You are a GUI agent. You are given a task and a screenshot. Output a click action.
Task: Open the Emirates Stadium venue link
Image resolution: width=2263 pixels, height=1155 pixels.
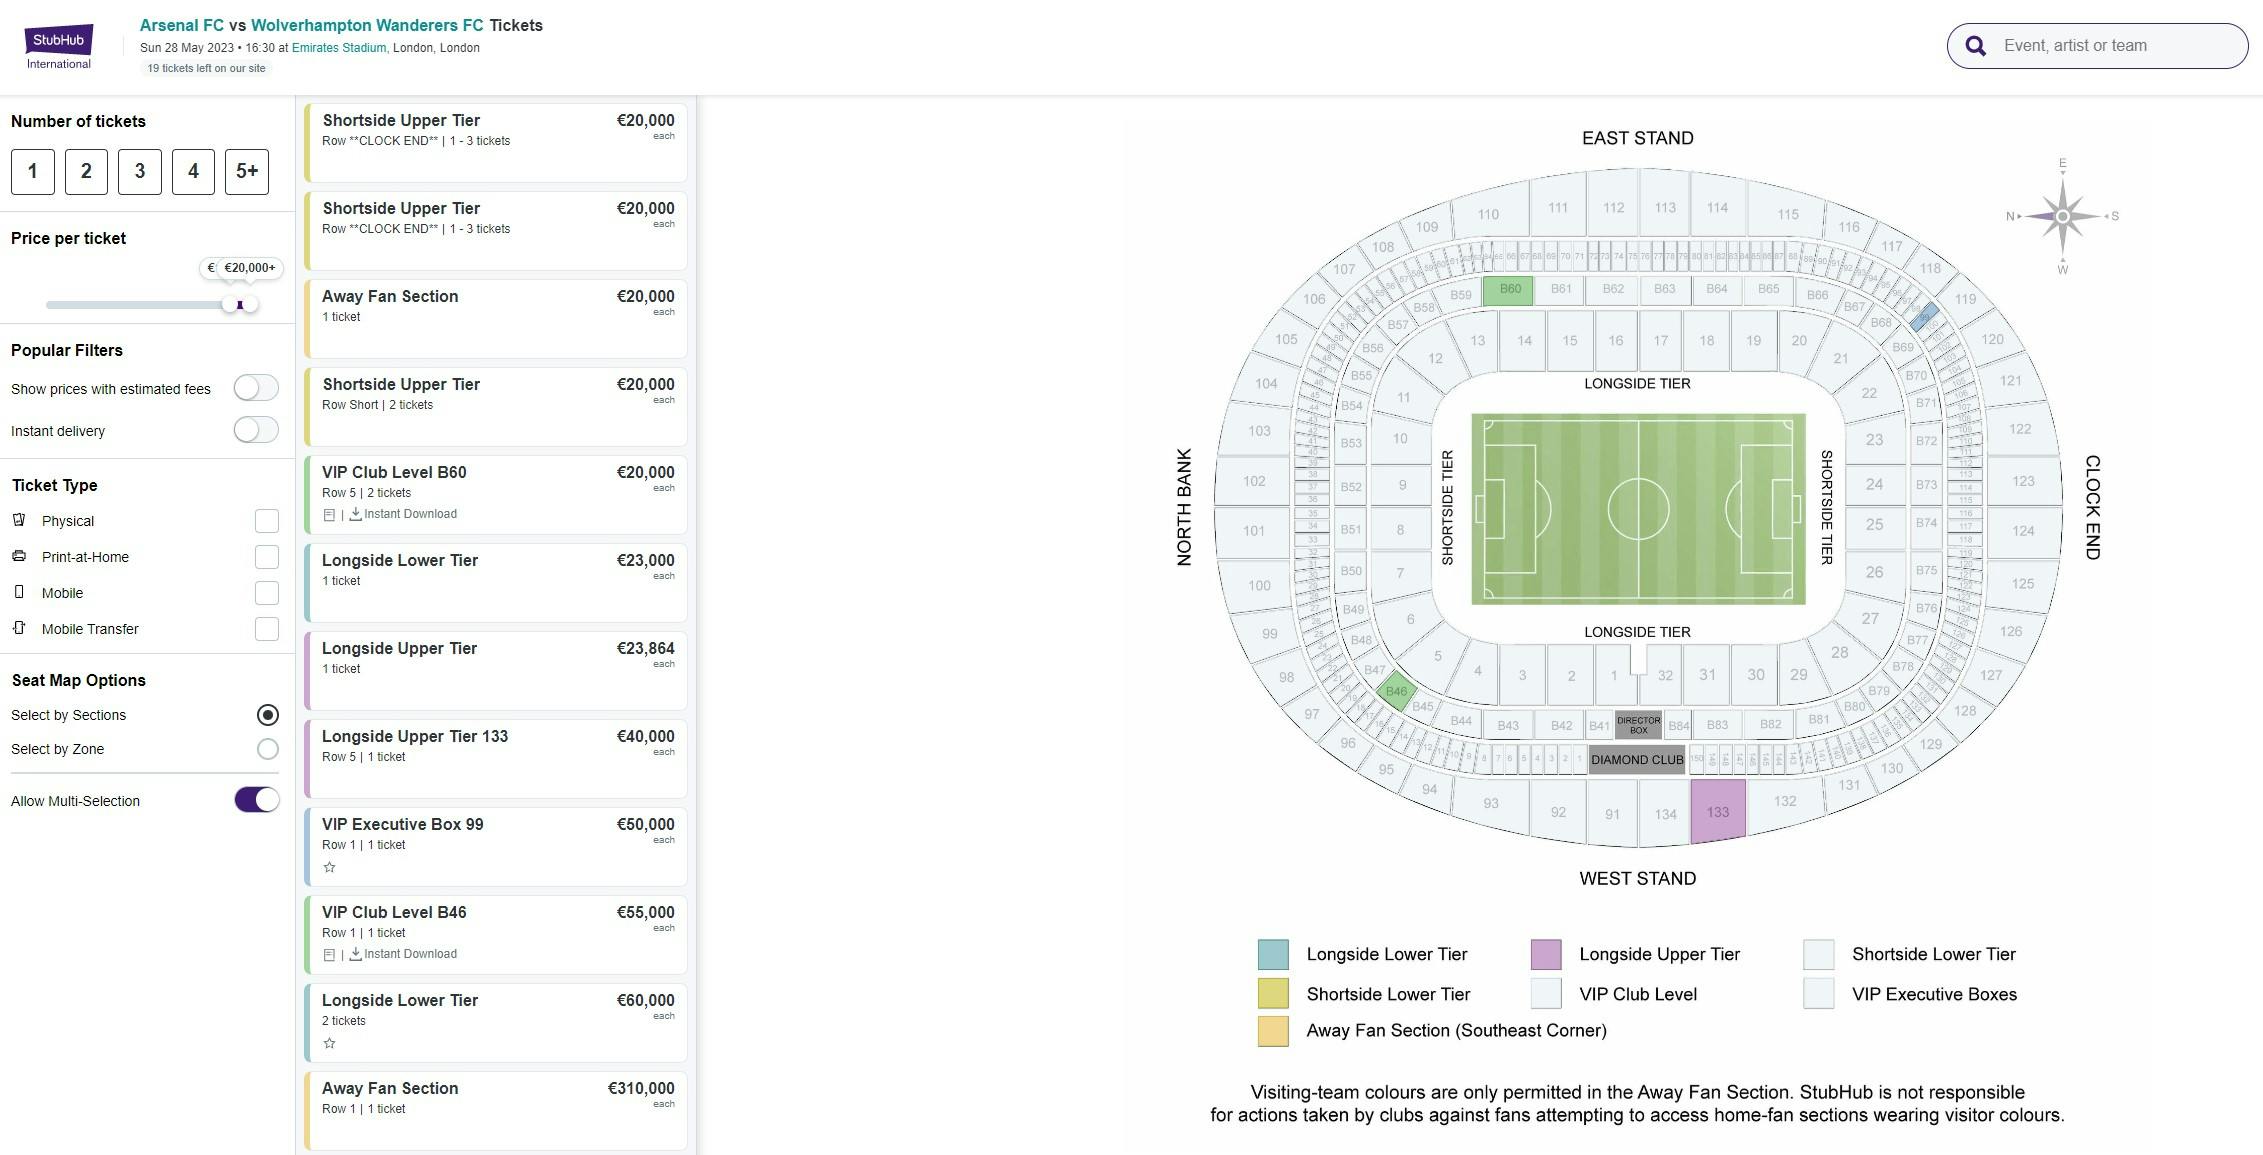click(x=338, y=48)
